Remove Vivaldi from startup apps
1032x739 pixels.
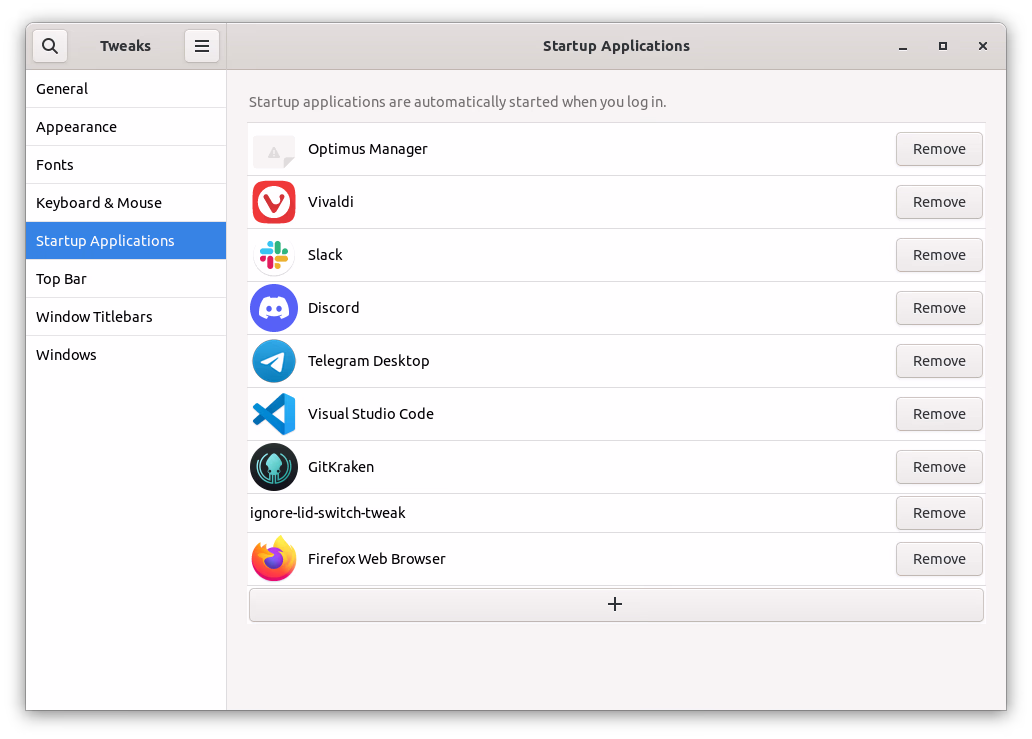tap(939, 202)
